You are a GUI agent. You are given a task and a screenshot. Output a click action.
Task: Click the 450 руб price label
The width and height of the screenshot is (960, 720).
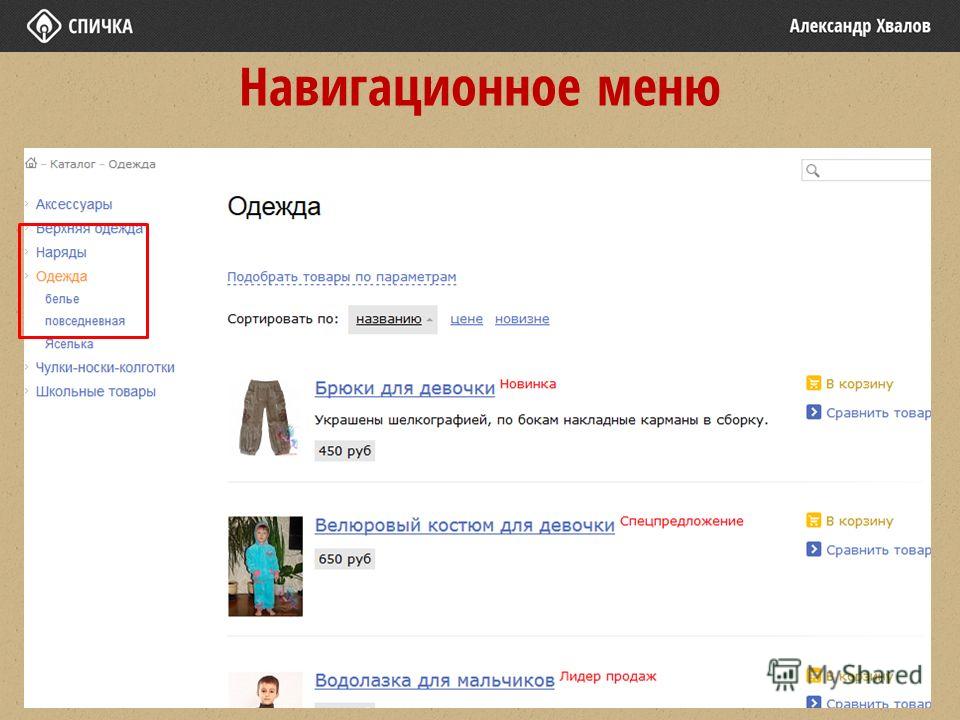345,451
